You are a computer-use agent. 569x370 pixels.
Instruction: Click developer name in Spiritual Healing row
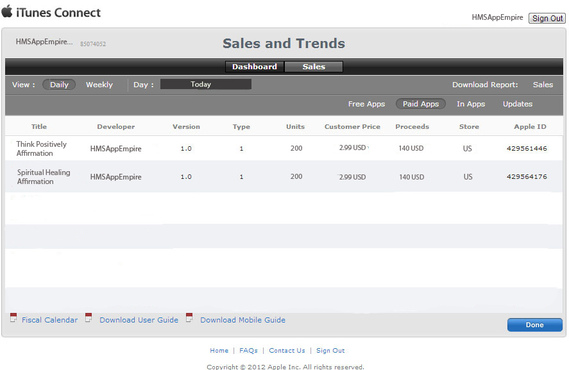coord(116,177)
